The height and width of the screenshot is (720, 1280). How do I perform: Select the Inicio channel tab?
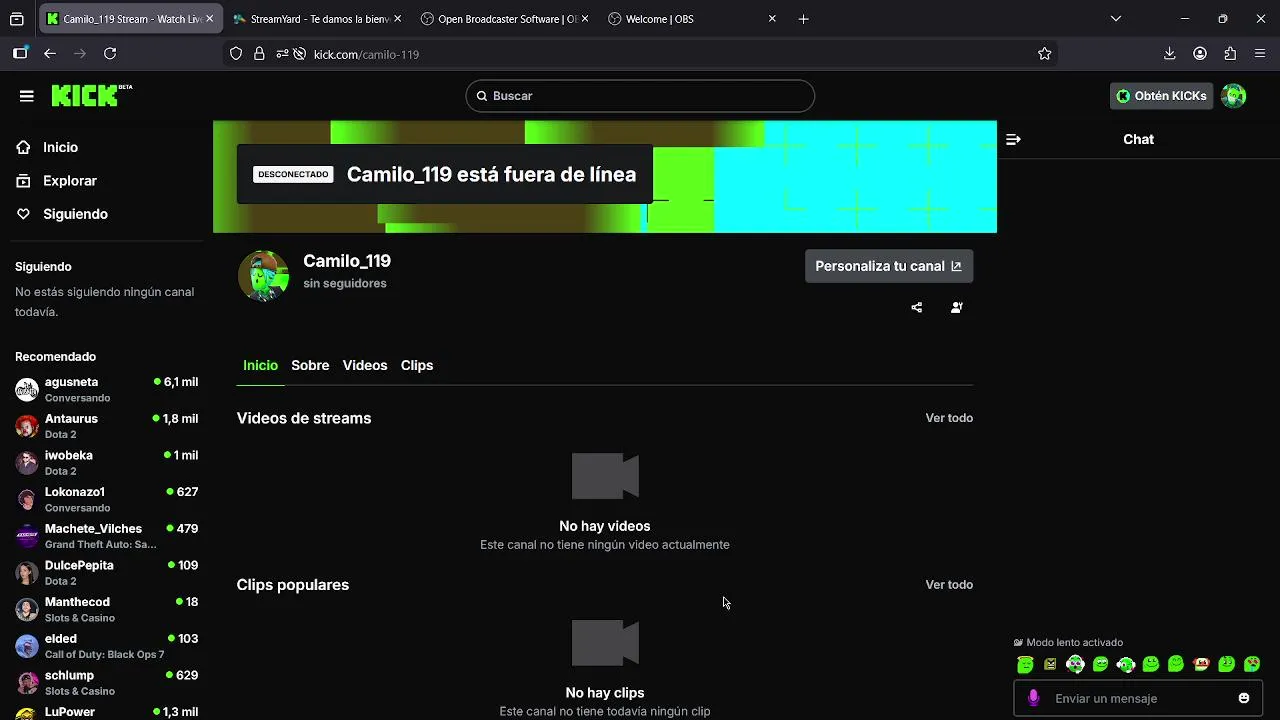[260, 366]
